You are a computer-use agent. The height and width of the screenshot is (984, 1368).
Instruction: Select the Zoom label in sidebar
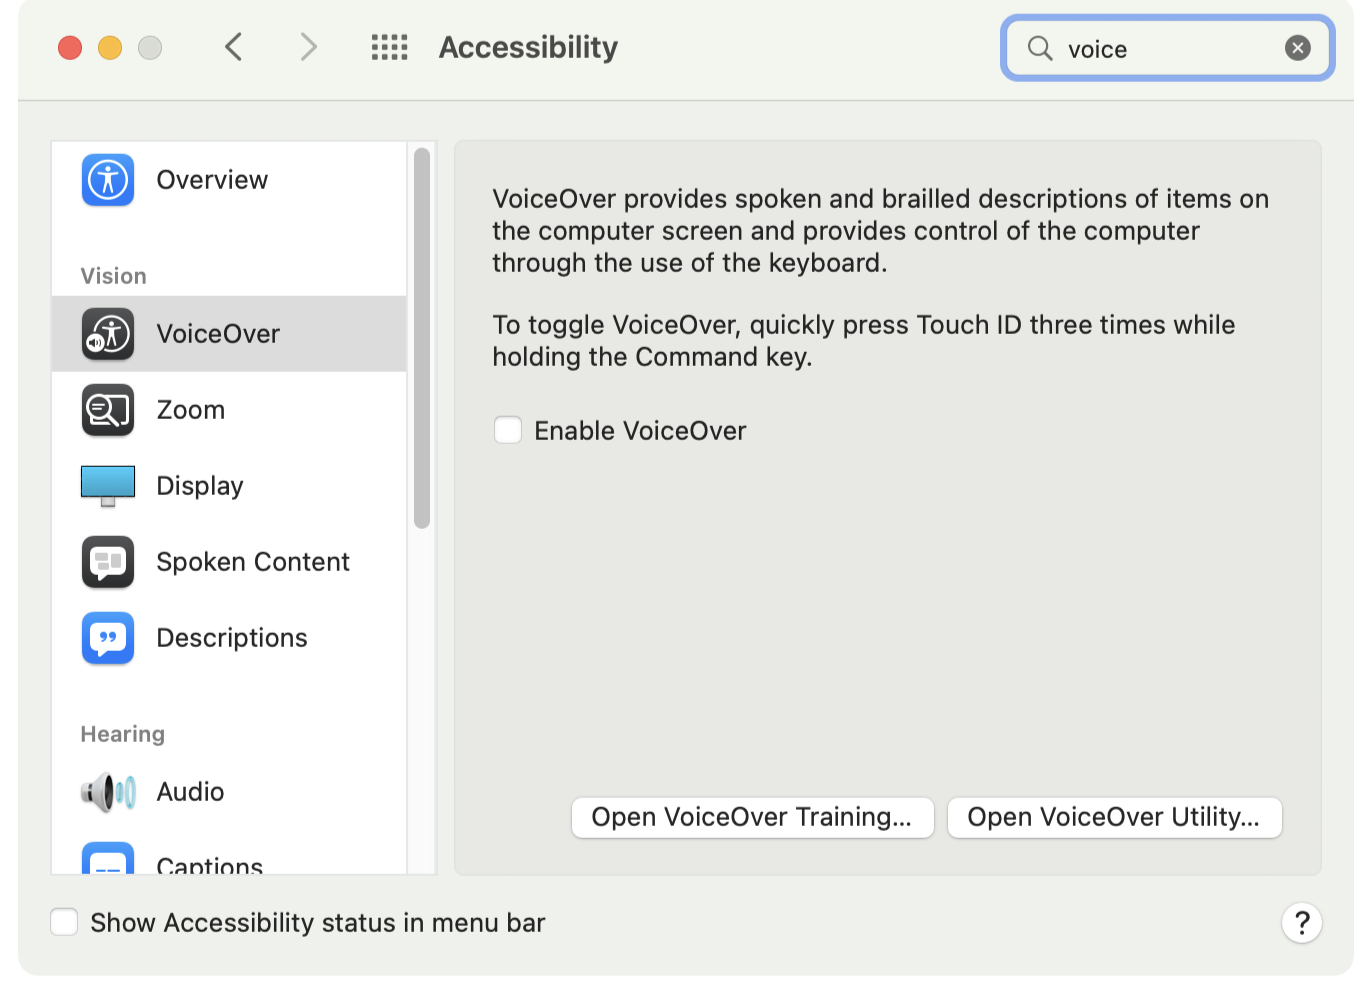point(191,410)
